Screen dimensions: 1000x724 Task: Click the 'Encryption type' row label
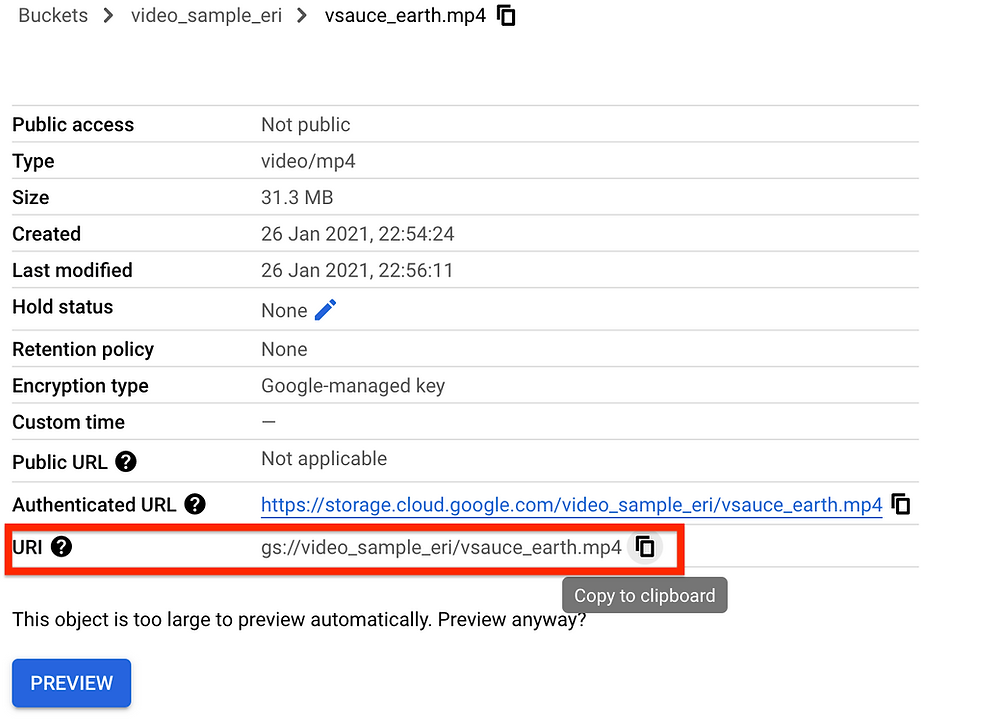pos(80,385)
